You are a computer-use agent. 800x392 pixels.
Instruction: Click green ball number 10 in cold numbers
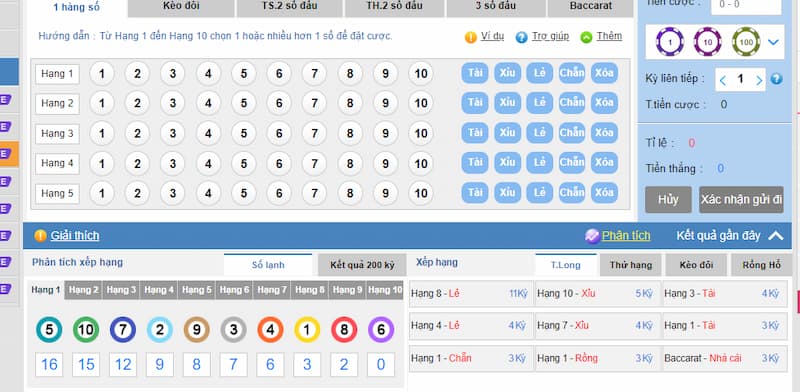coord(86,330)
